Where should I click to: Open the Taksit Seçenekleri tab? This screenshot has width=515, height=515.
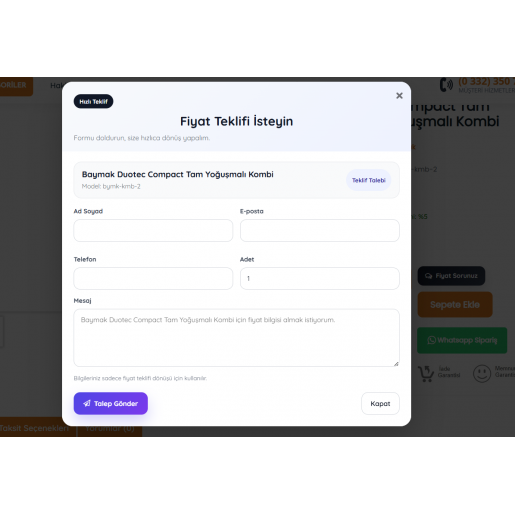pyautogui.click(x=34, y=427)
